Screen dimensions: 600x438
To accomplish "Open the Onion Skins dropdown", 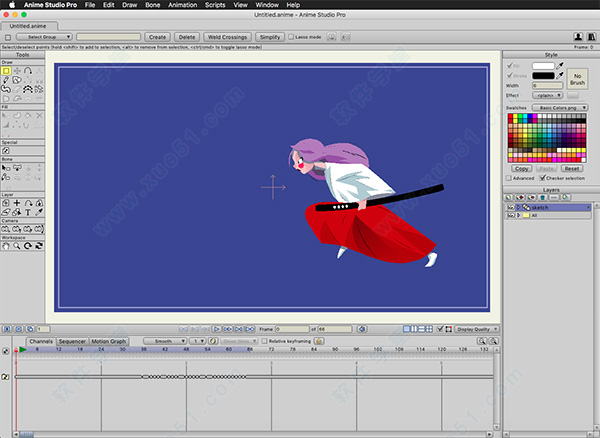I will point(239,341).
